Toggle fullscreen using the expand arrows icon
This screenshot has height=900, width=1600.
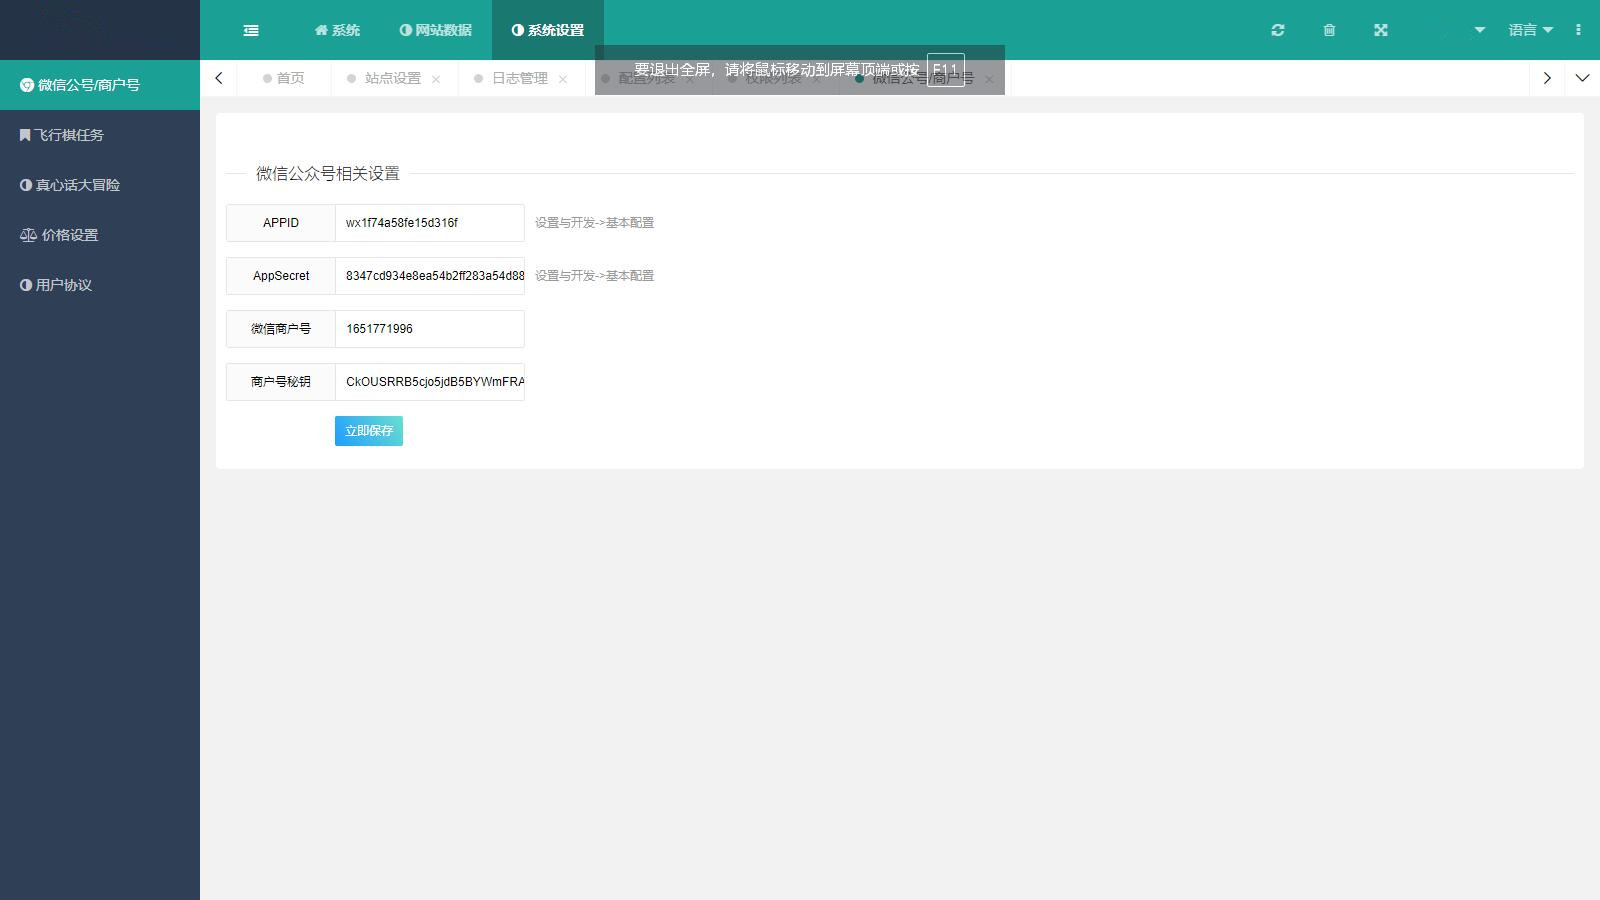coord(1381,30)
